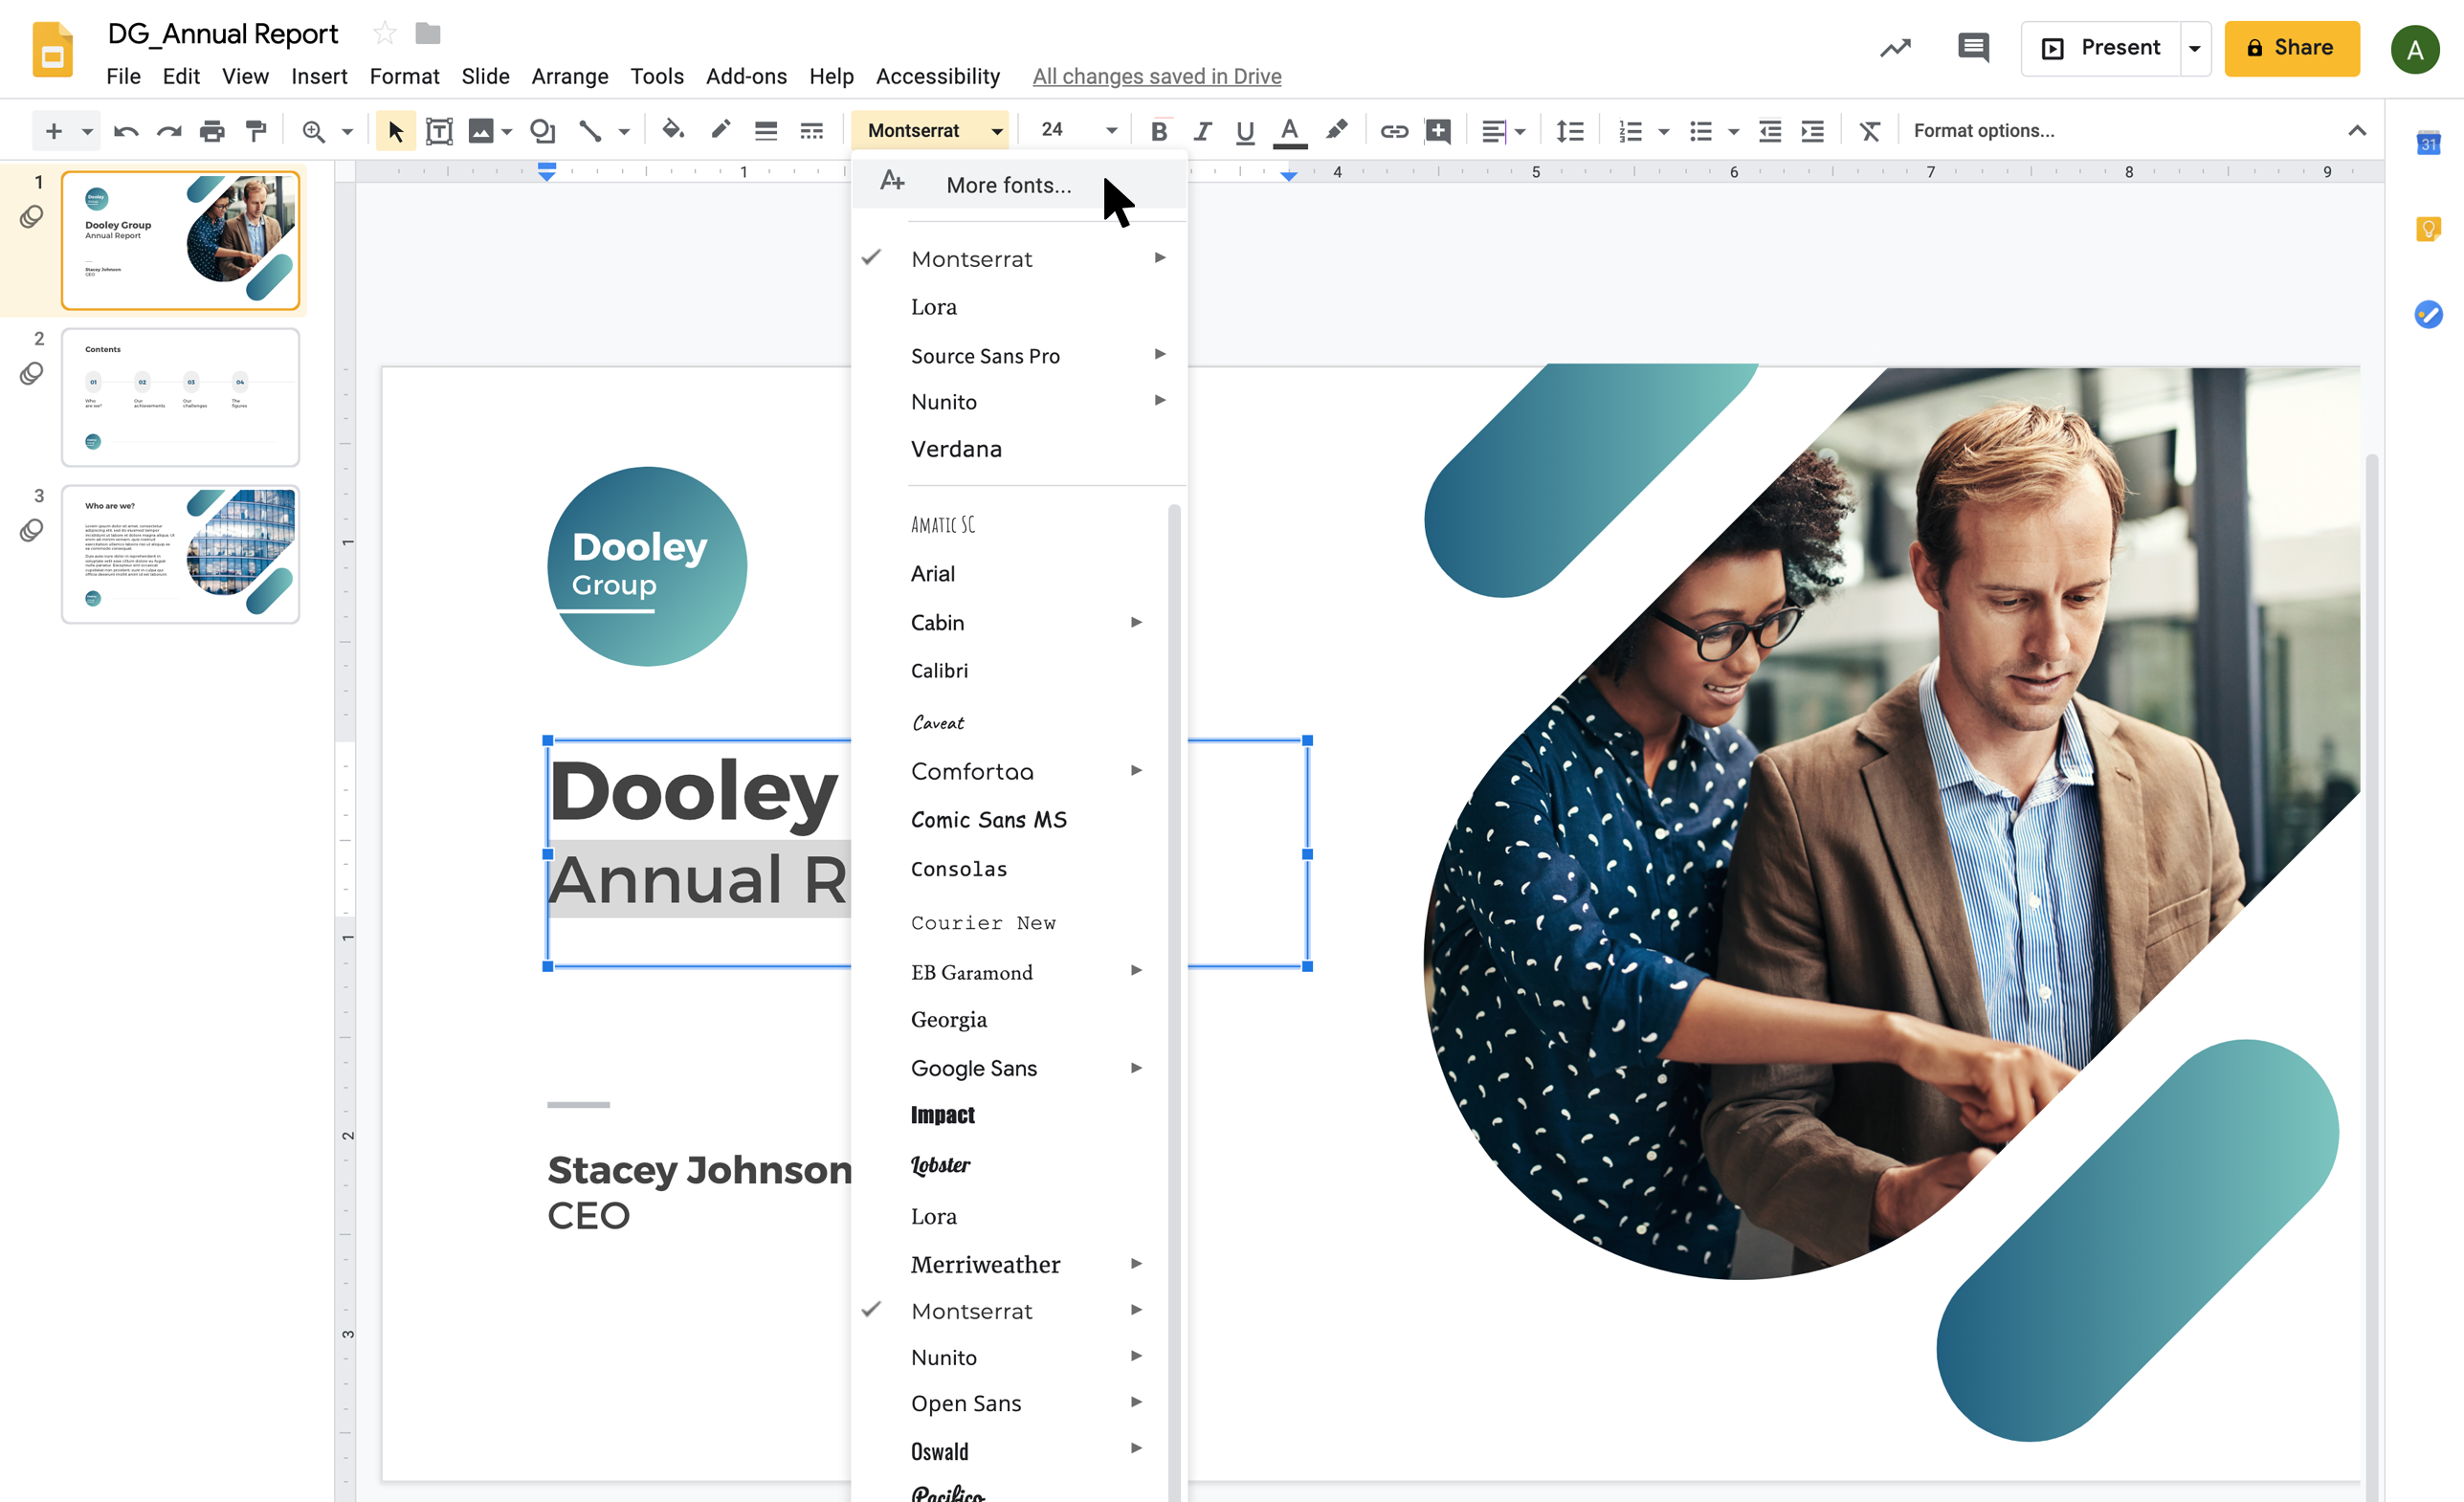This screenshot has width=2464, height=1502.
Task: Toggle underline formatting
Action: (x=1244, y=130)
